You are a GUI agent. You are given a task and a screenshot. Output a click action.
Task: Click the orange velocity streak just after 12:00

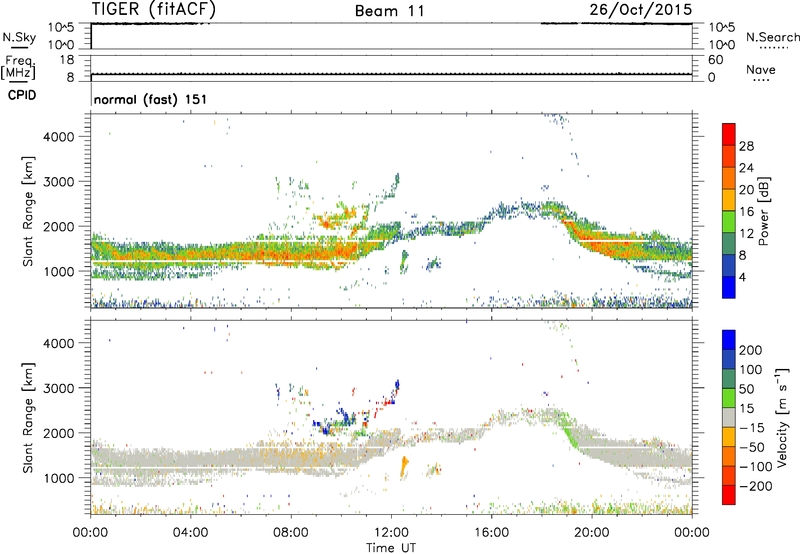(x=405, y=467)
